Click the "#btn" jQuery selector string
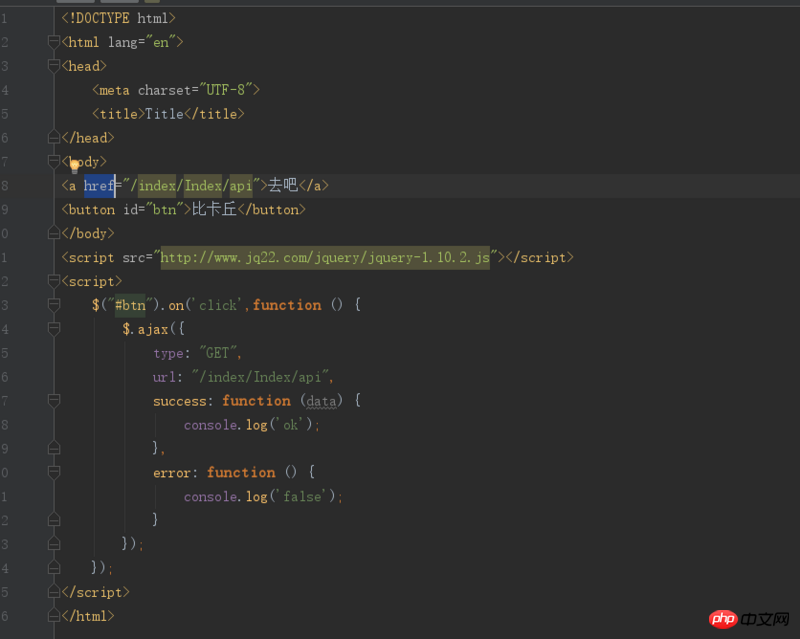The image size is (800, 639). coord(130,305)
